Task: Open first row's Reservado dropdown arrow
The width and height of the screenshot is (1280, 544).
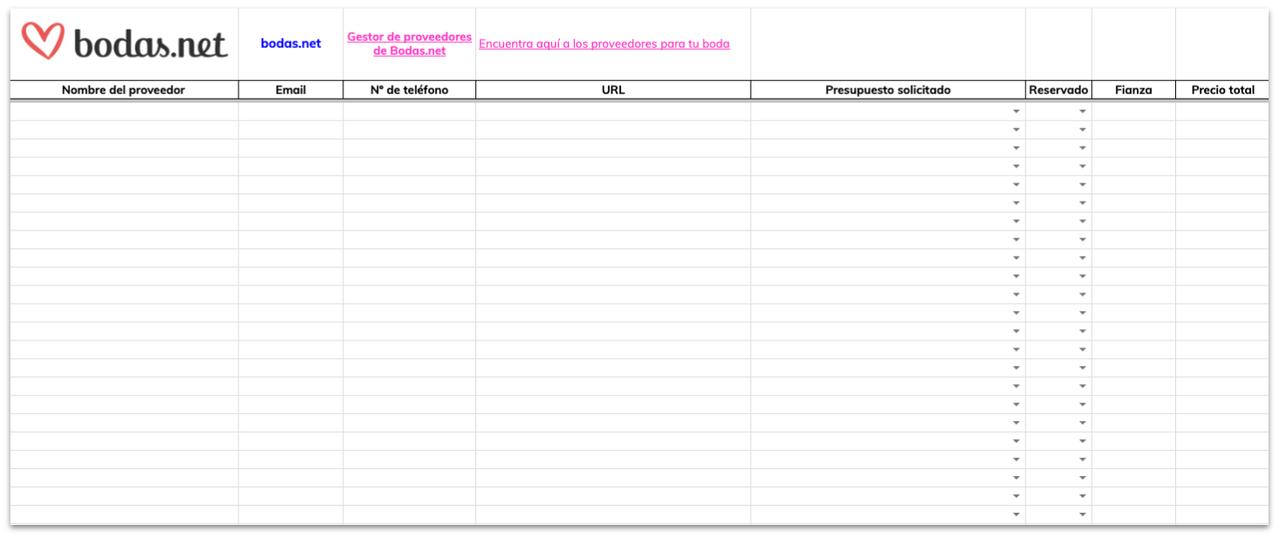Action: click(1082, 111)
